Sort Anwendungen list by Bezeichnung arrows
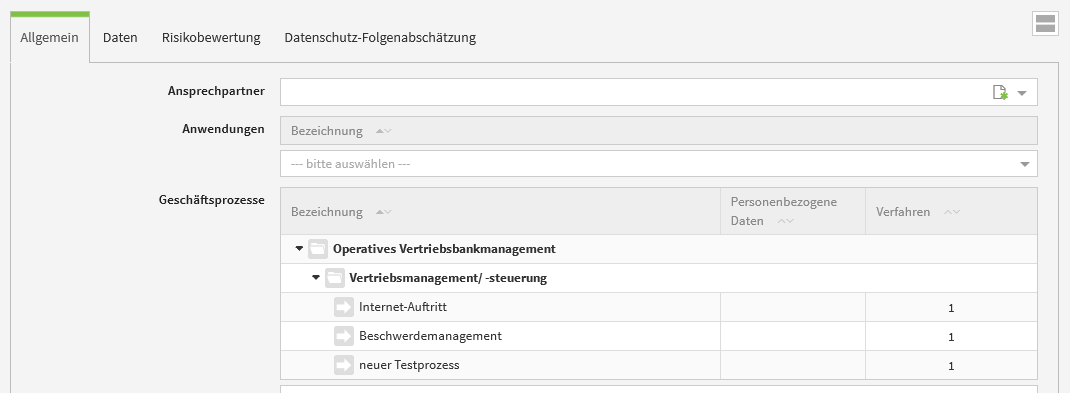Image resolution: width=1070 pixels, height=393 pixels. point(384,131)
